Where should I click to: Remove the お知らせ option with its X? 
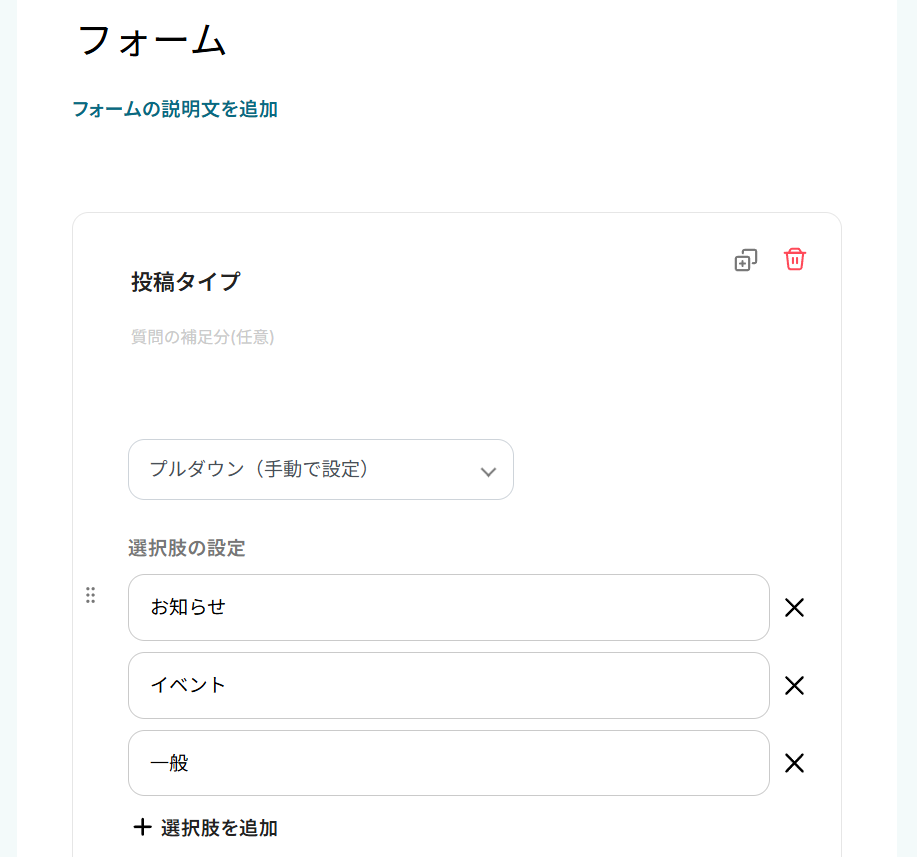tap(794, 608)
